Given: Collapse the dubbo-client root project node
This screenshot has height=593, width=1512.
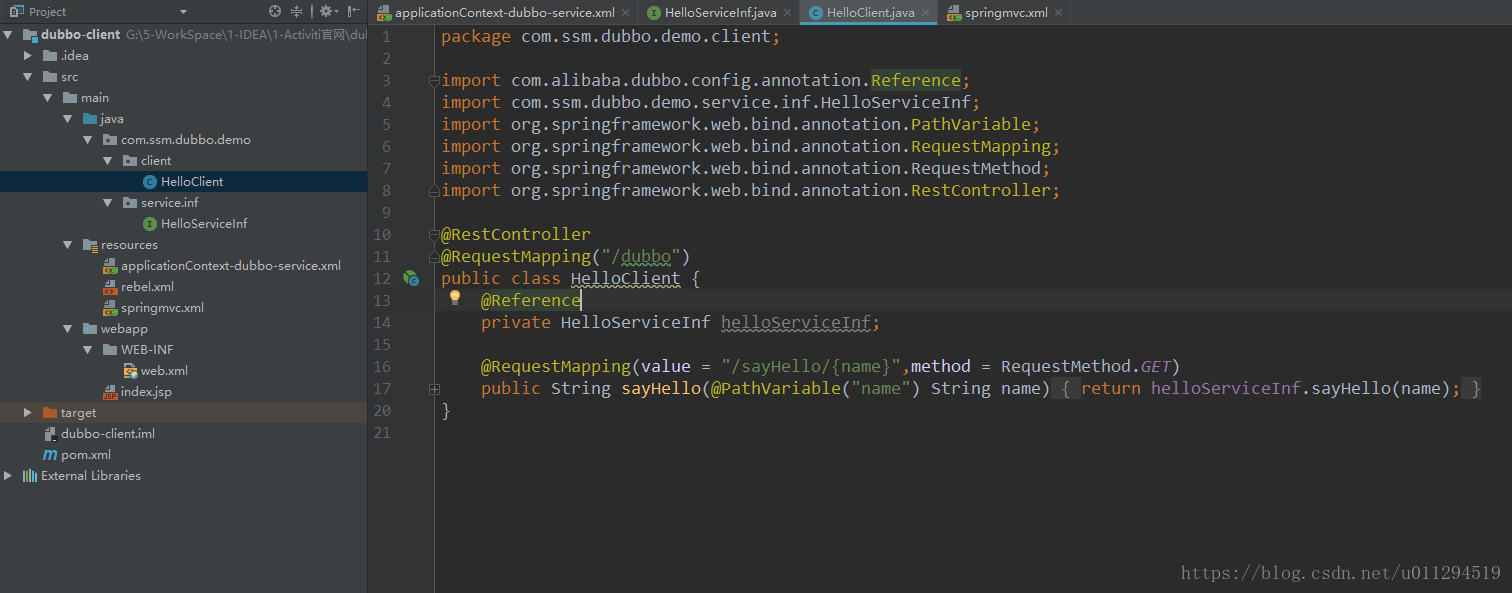Looking at the screenshot, I should pos(8,34).
